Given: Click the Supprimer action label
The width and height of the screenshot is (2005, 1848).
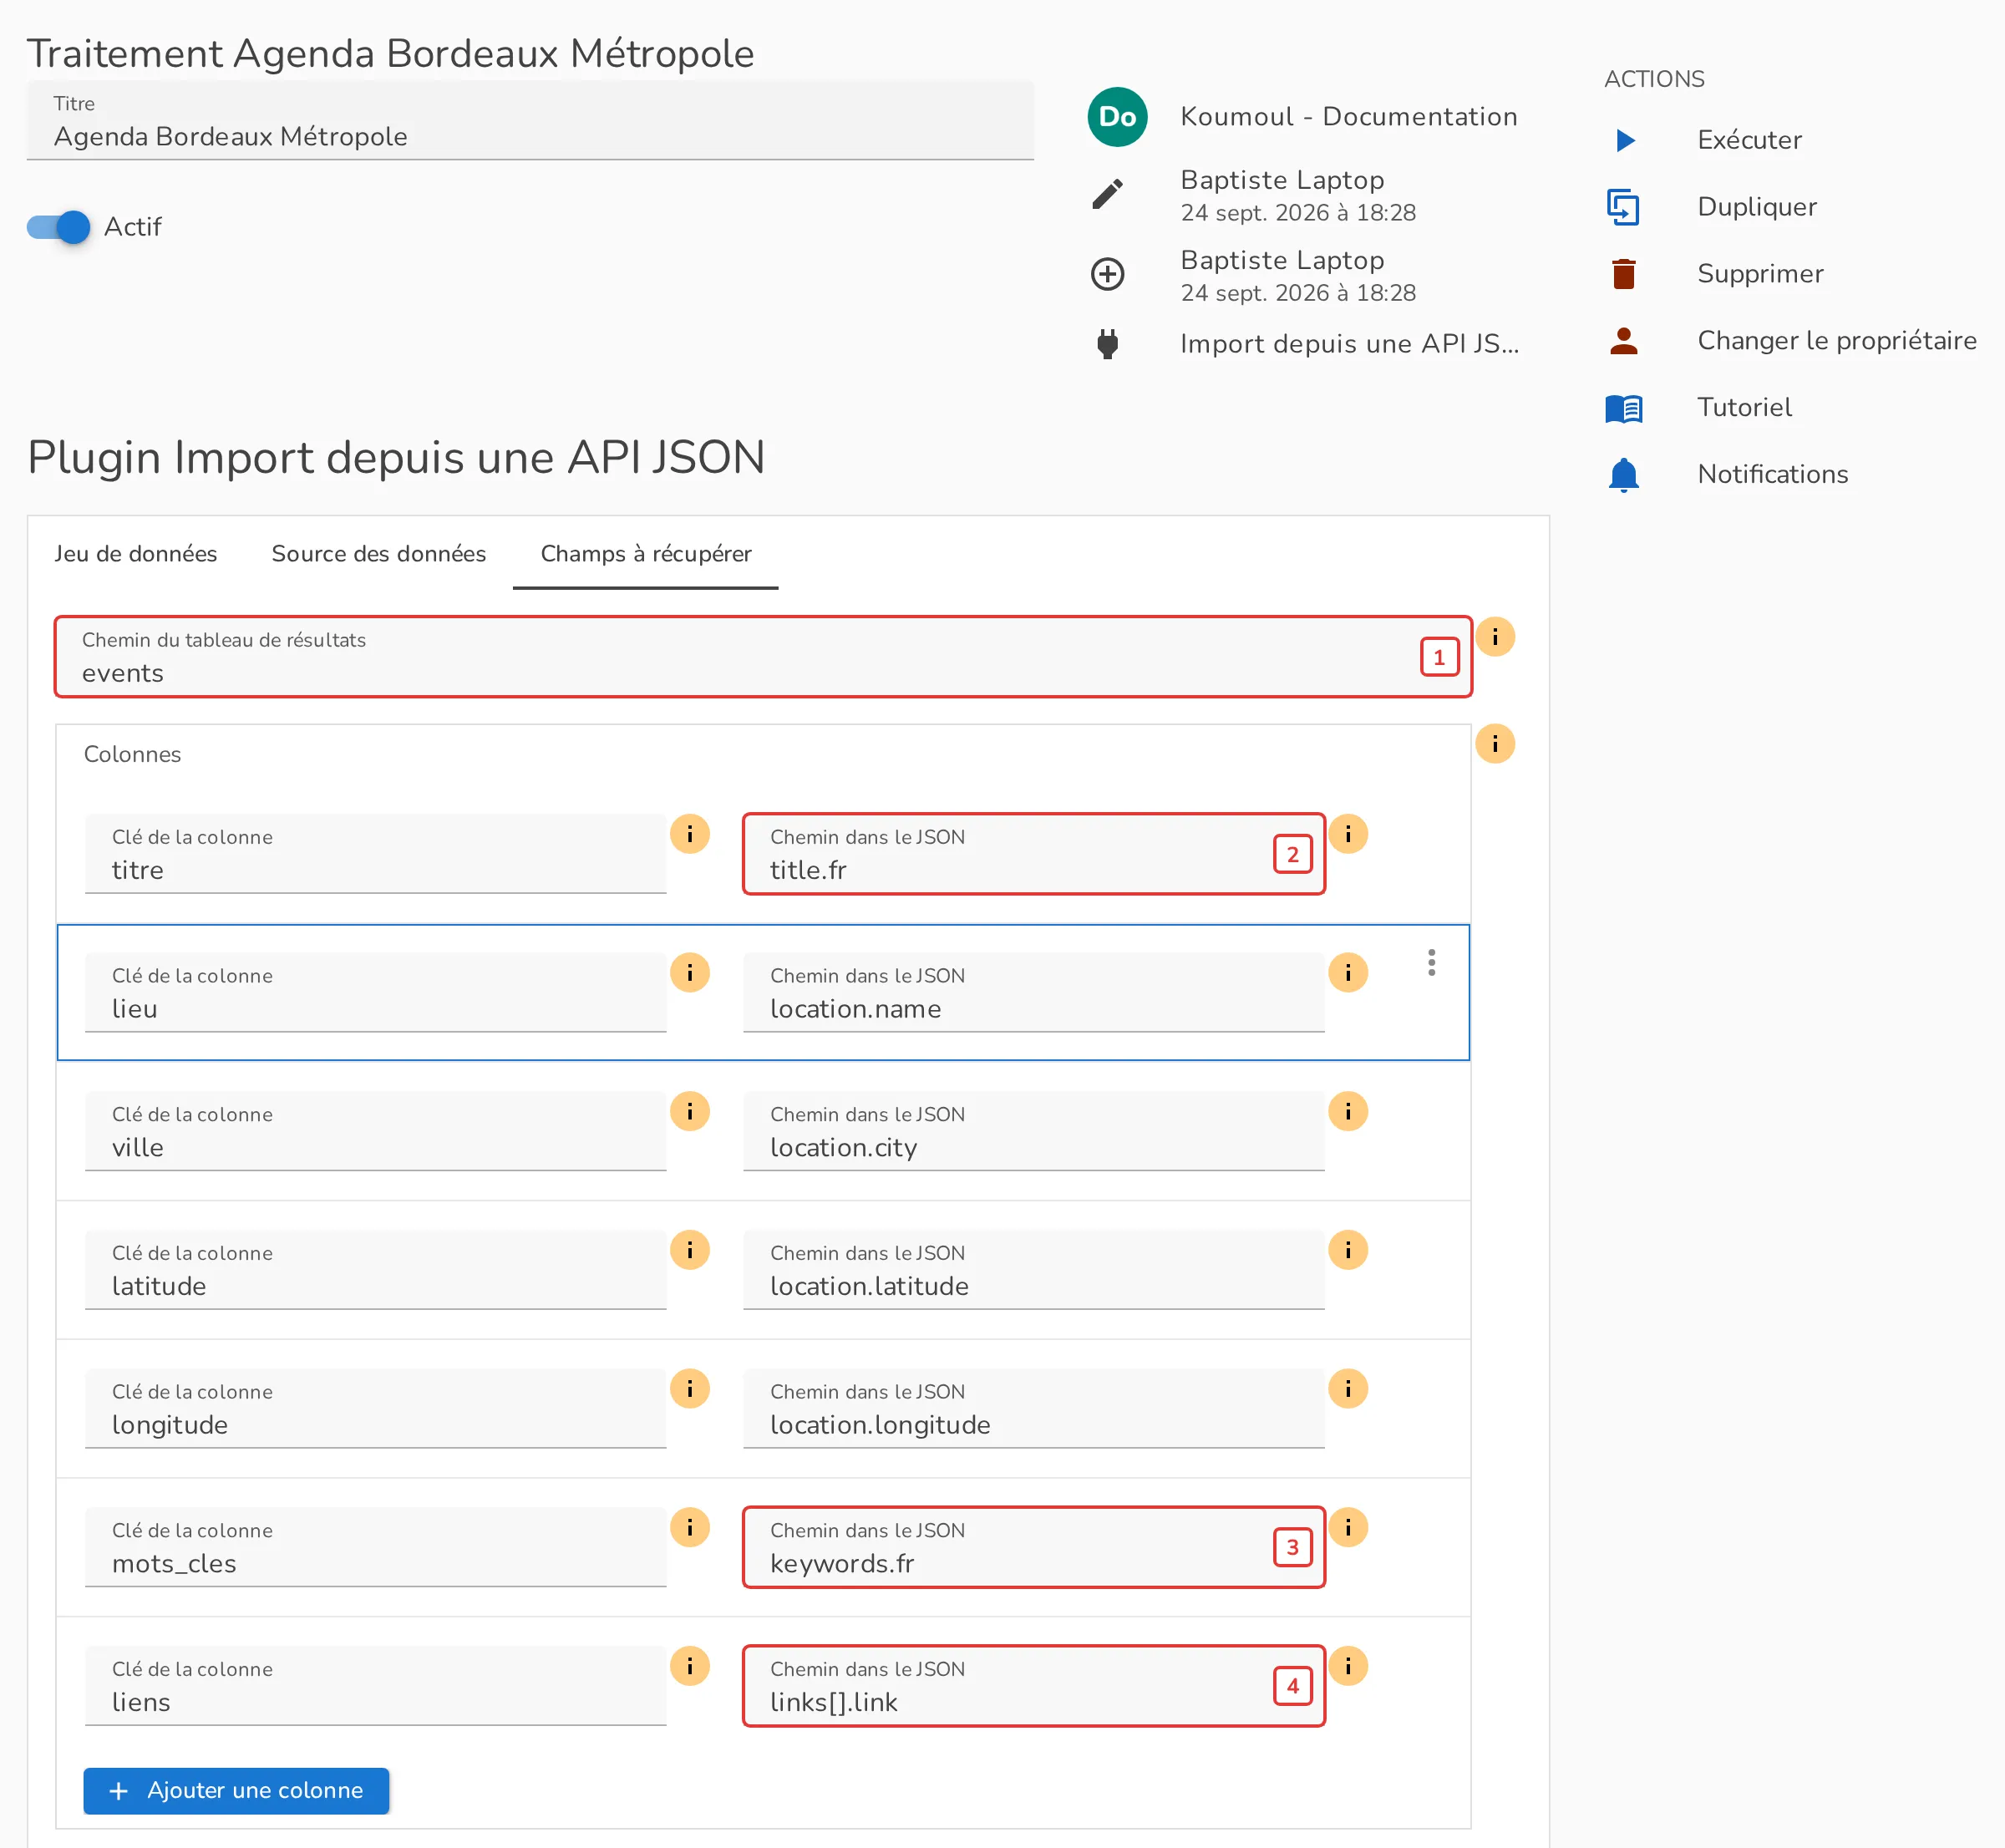Looking at the screenshot, I should point(1761,274).
